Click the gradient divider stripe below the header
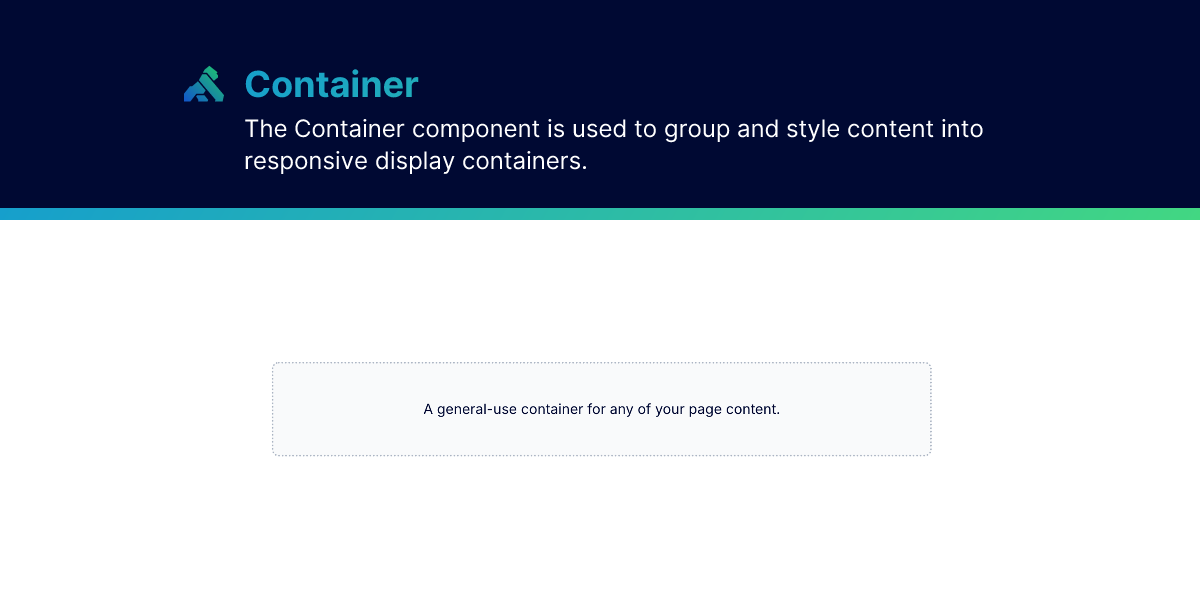Screen dimensions: 1200x600 pos(600,212)
